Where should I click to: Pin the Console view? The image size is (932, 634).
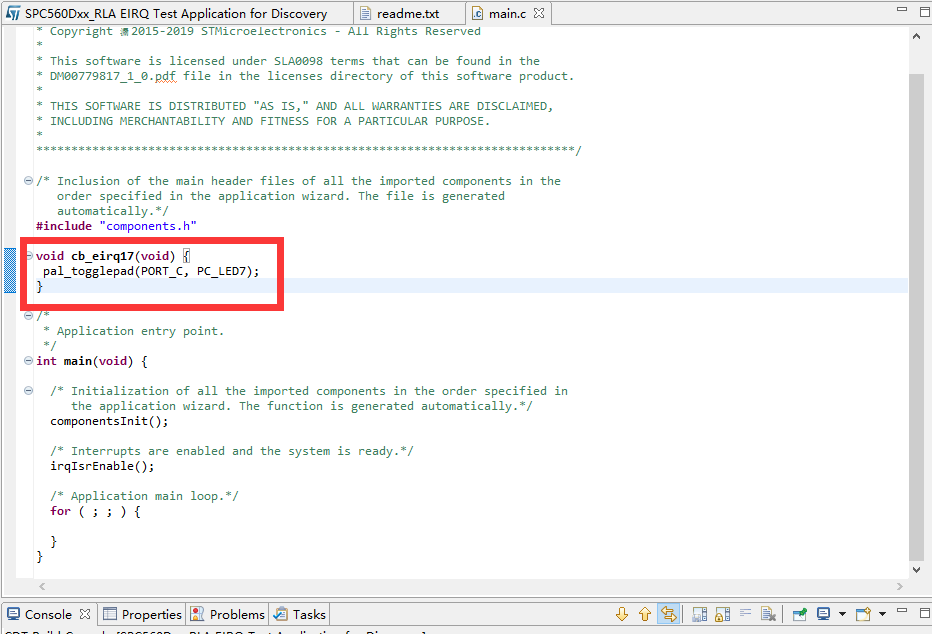point(798,613)
